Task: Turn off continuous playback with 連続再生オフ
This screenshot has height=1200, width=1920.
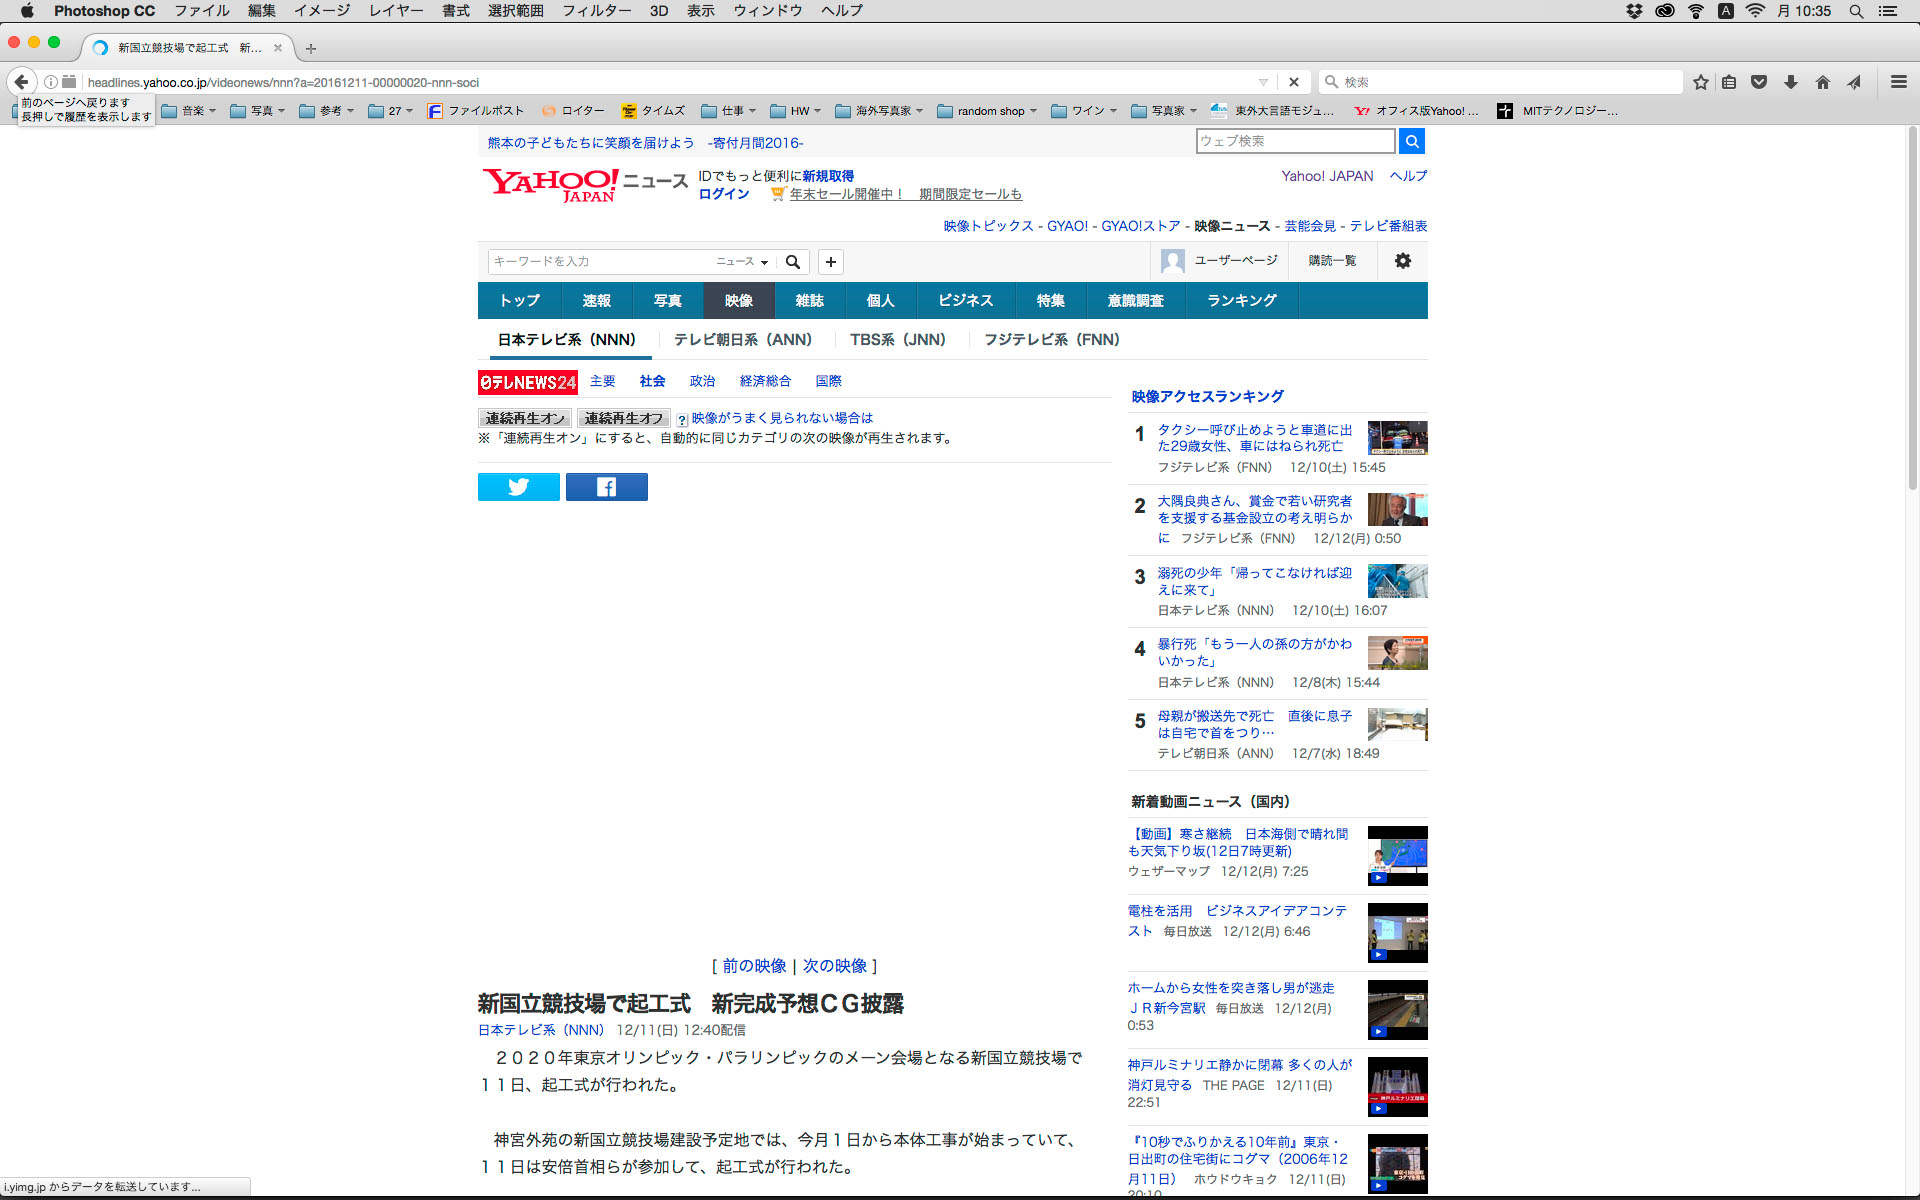Action: pos(623,418)
